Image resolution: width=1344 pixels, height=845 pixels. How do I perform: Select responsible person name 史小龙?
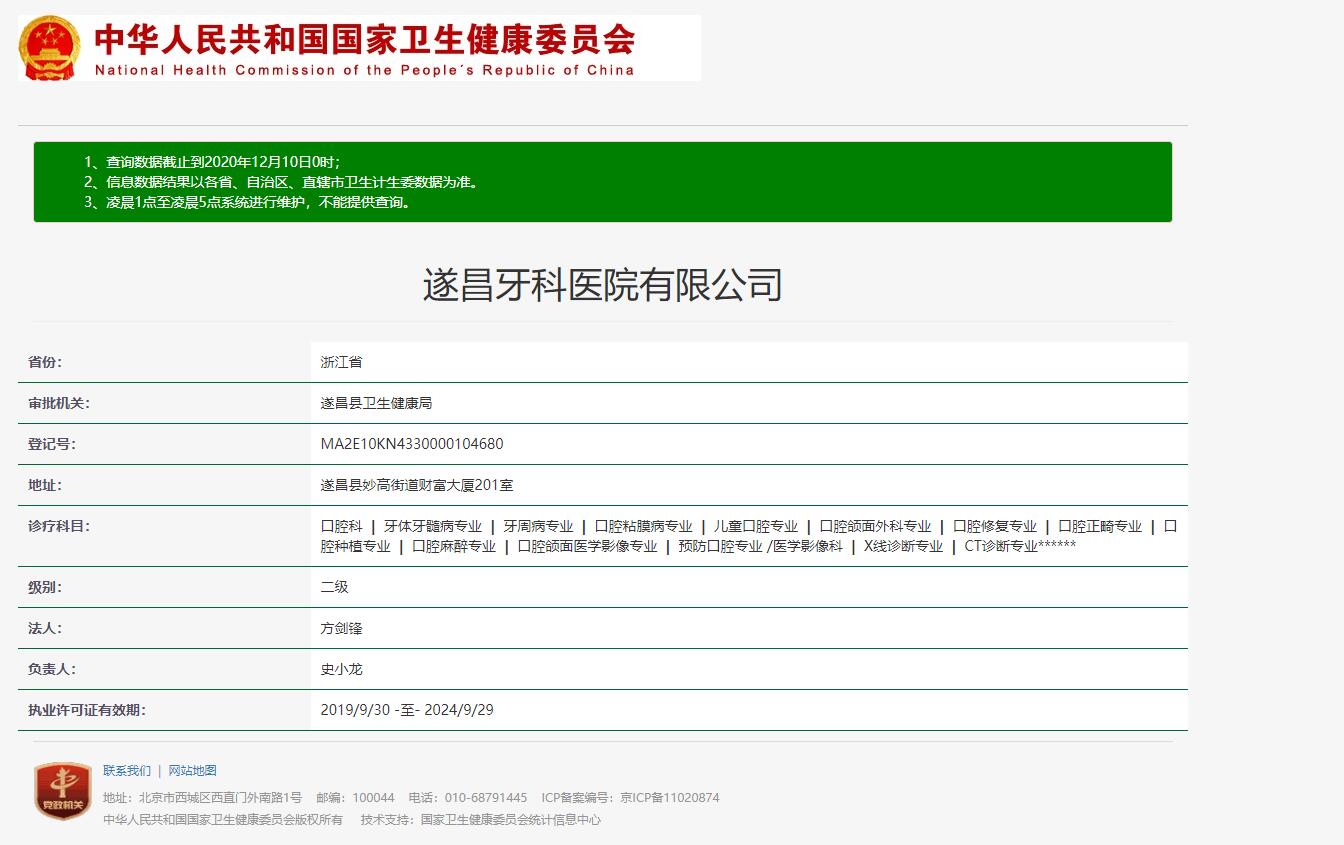point(341,670)
